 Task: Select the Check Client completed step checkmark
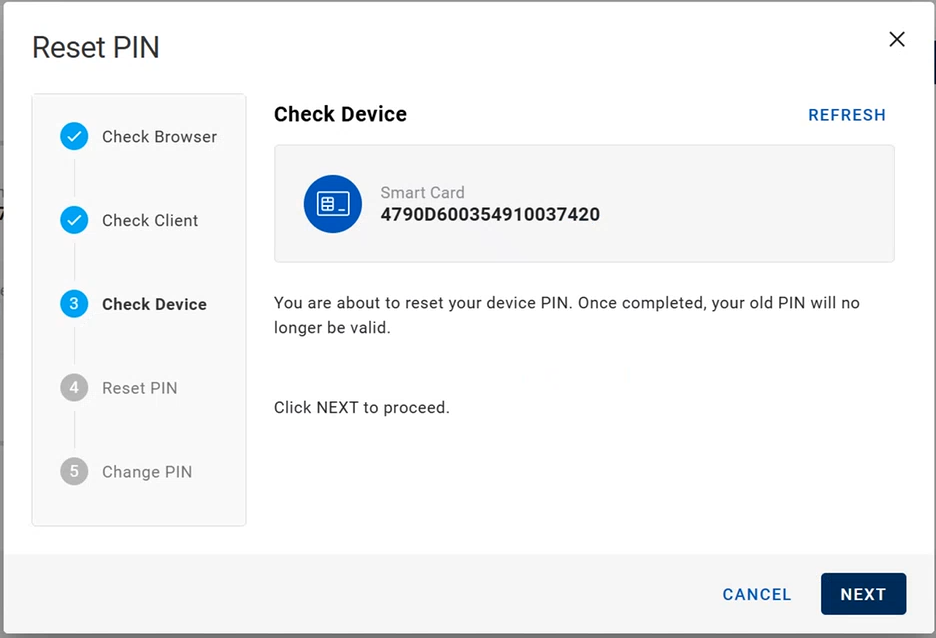(x=74, y=220)
